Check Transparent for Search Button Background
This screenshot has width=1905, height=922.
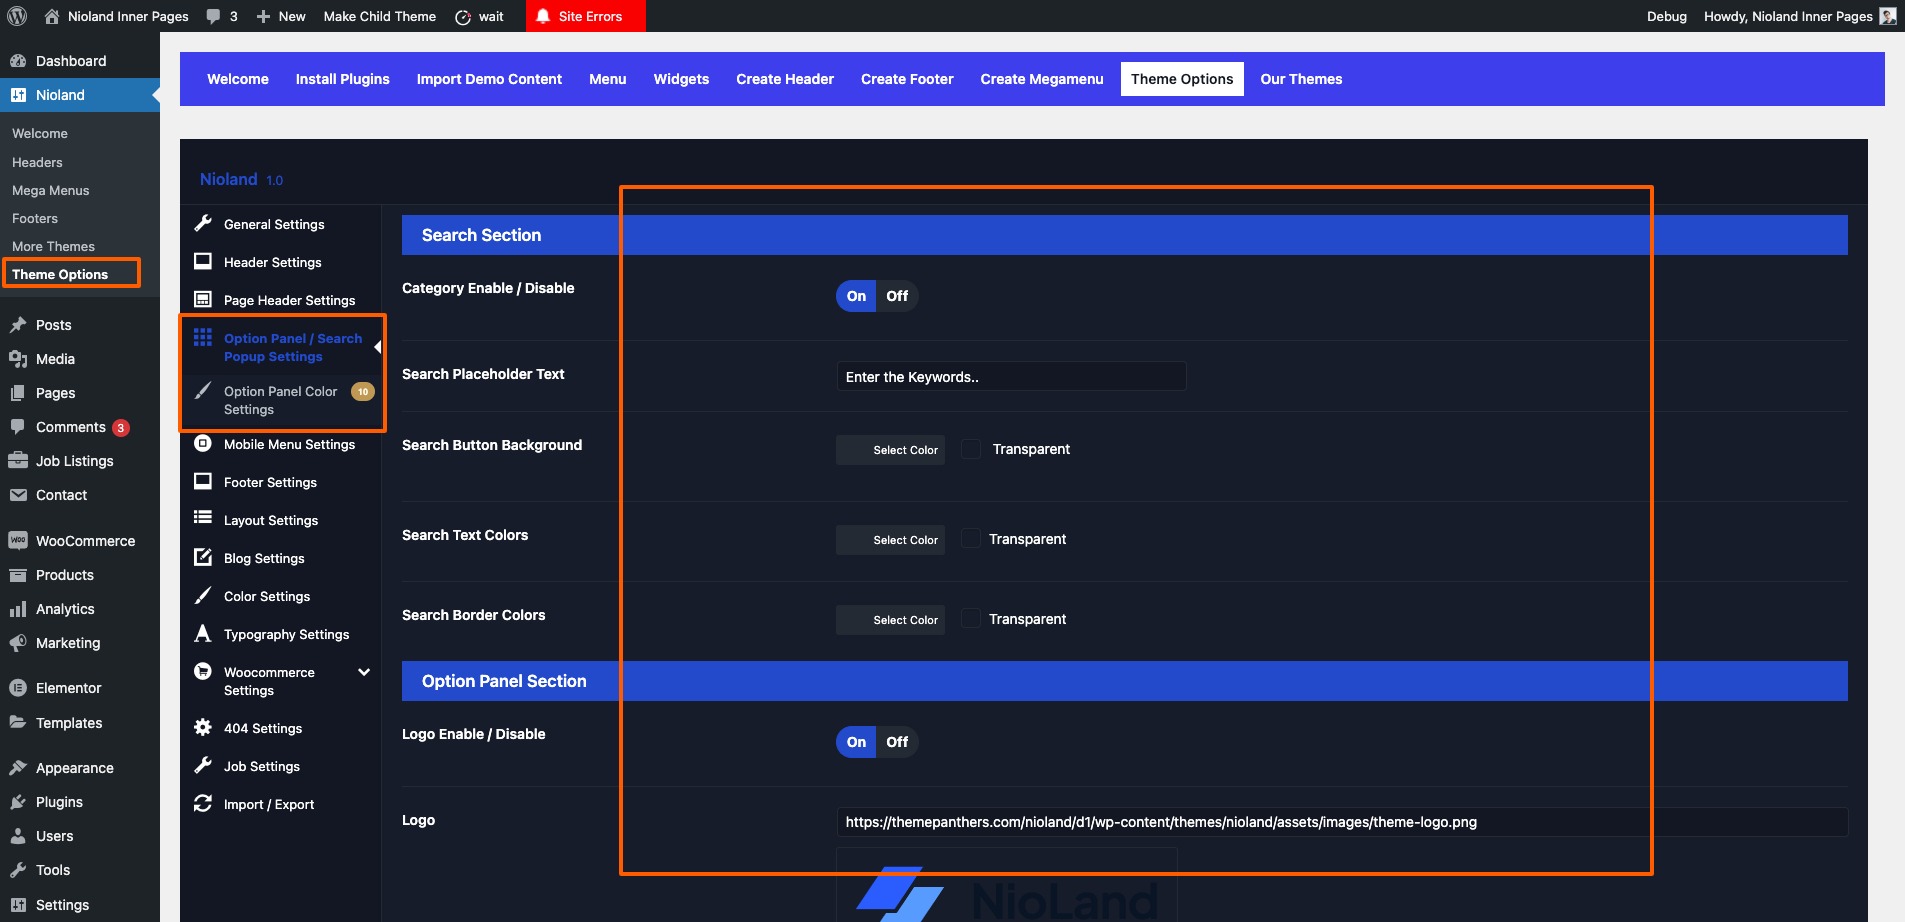point(971,449)
